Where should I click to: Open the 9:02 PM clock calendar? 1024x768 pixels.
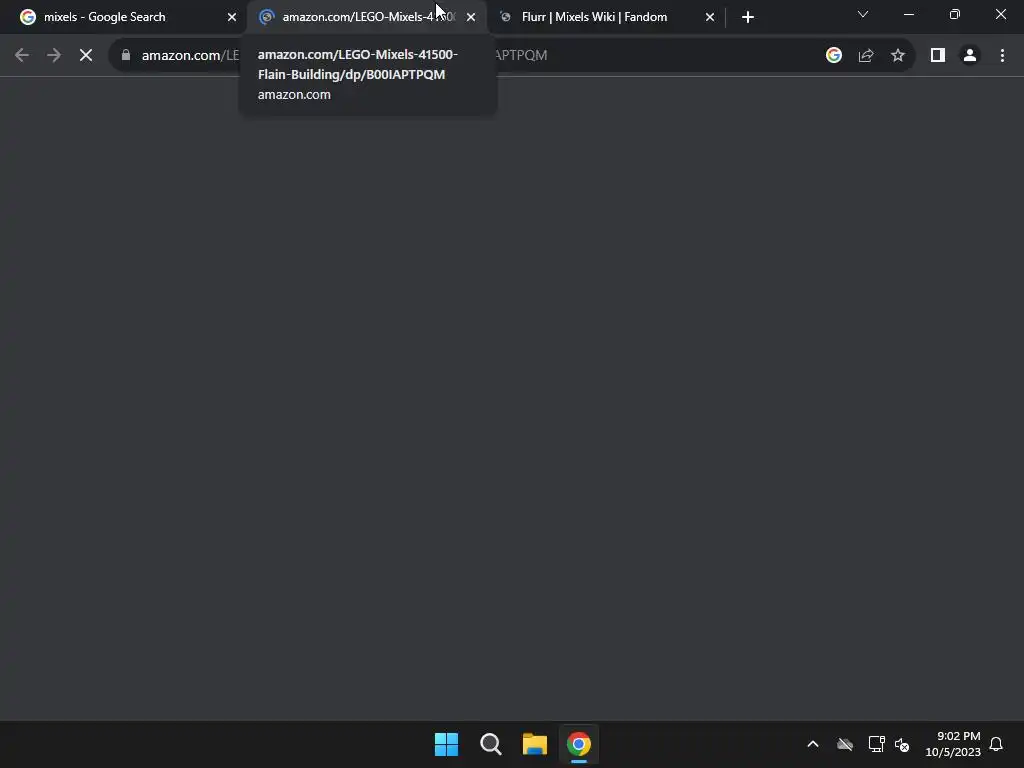coord(953,744)
